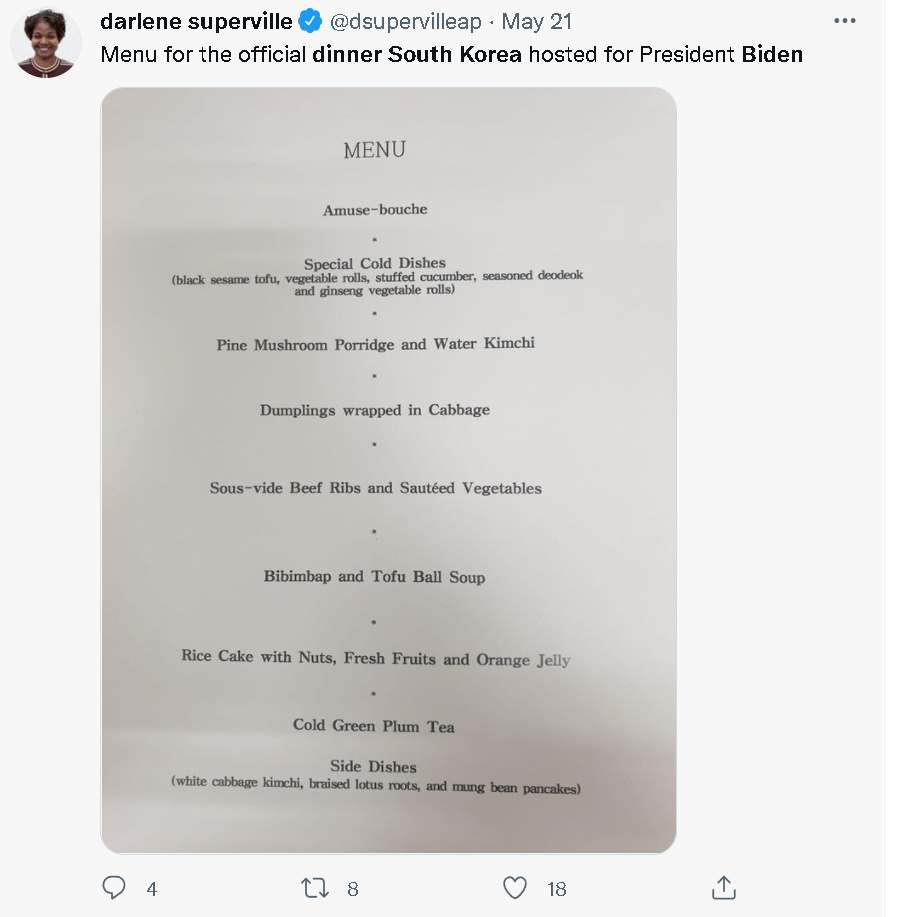Click the retweet count of 8
Screen dimensions: 909x917
tap(352, 888)
